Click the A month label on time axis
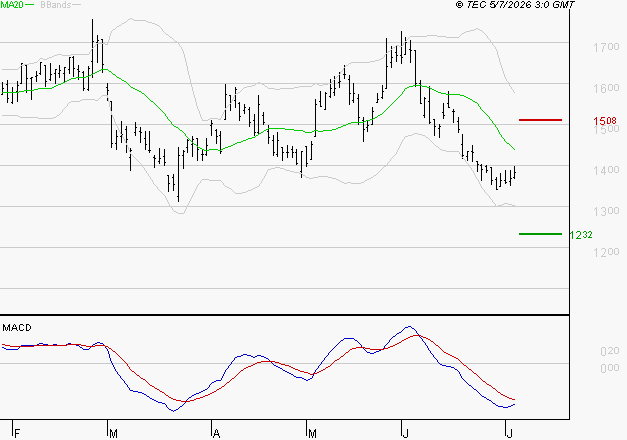This screenshot has height=440, width=627. pyautogui.click(x=216, y=433)
